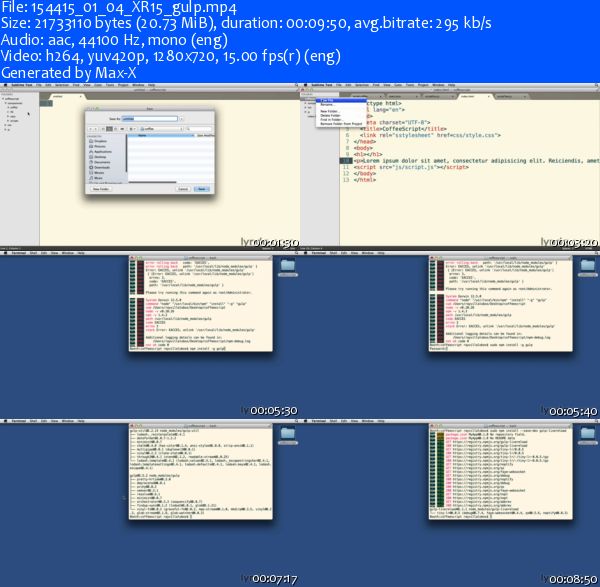Image resolution: width=600 pixels, height=587 pixels.
Task: Click the script src="js/script.js" line
Action: [x=411, y=167]
